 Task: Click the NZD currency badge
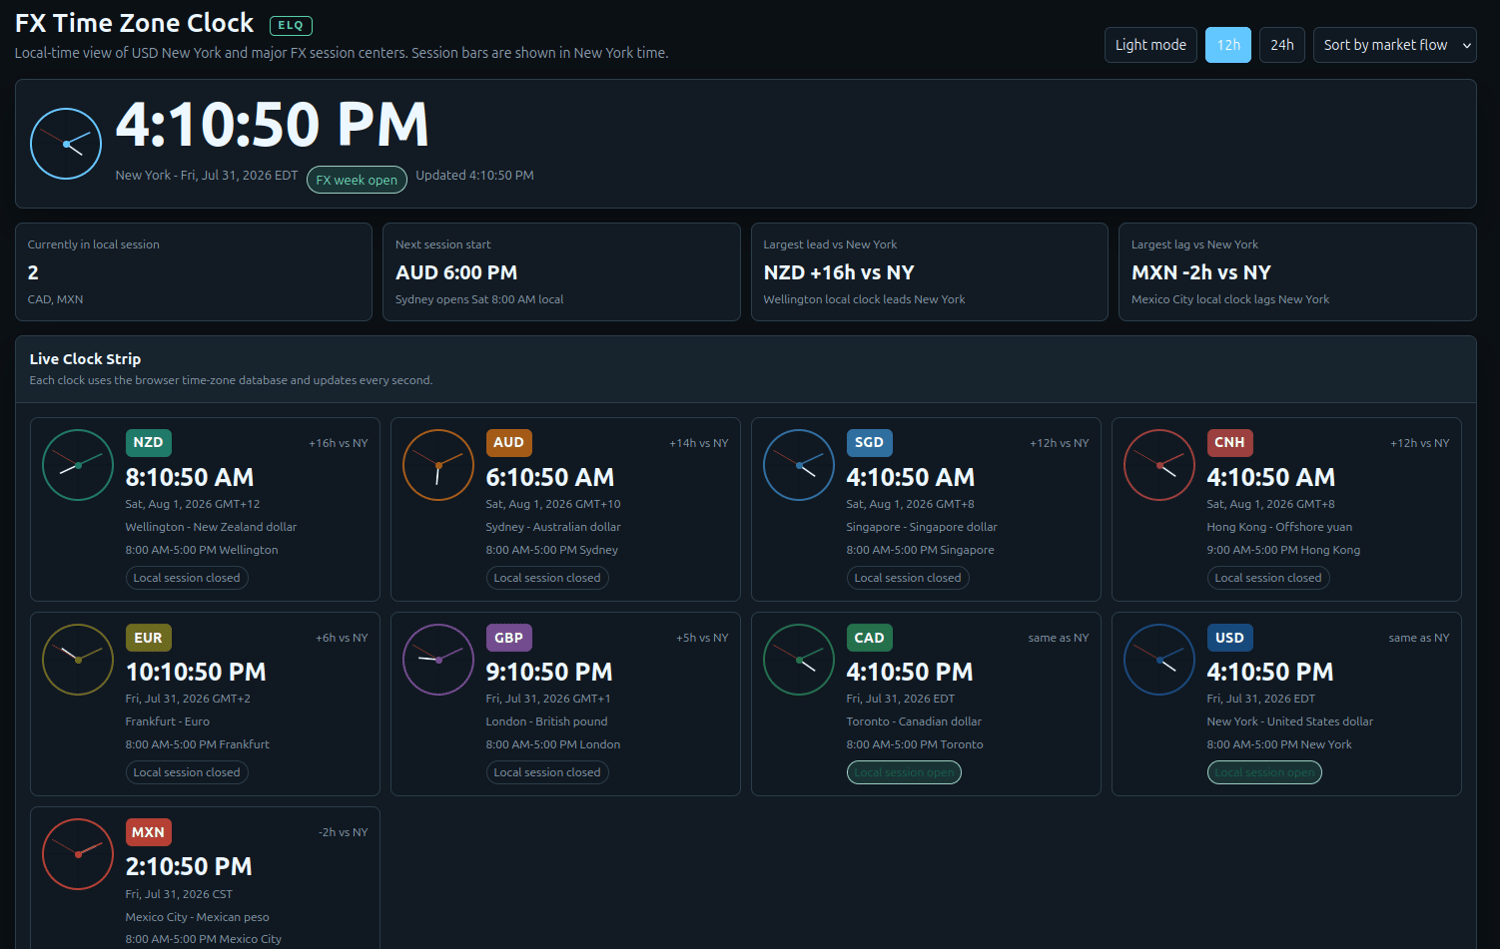coord(148,443)
